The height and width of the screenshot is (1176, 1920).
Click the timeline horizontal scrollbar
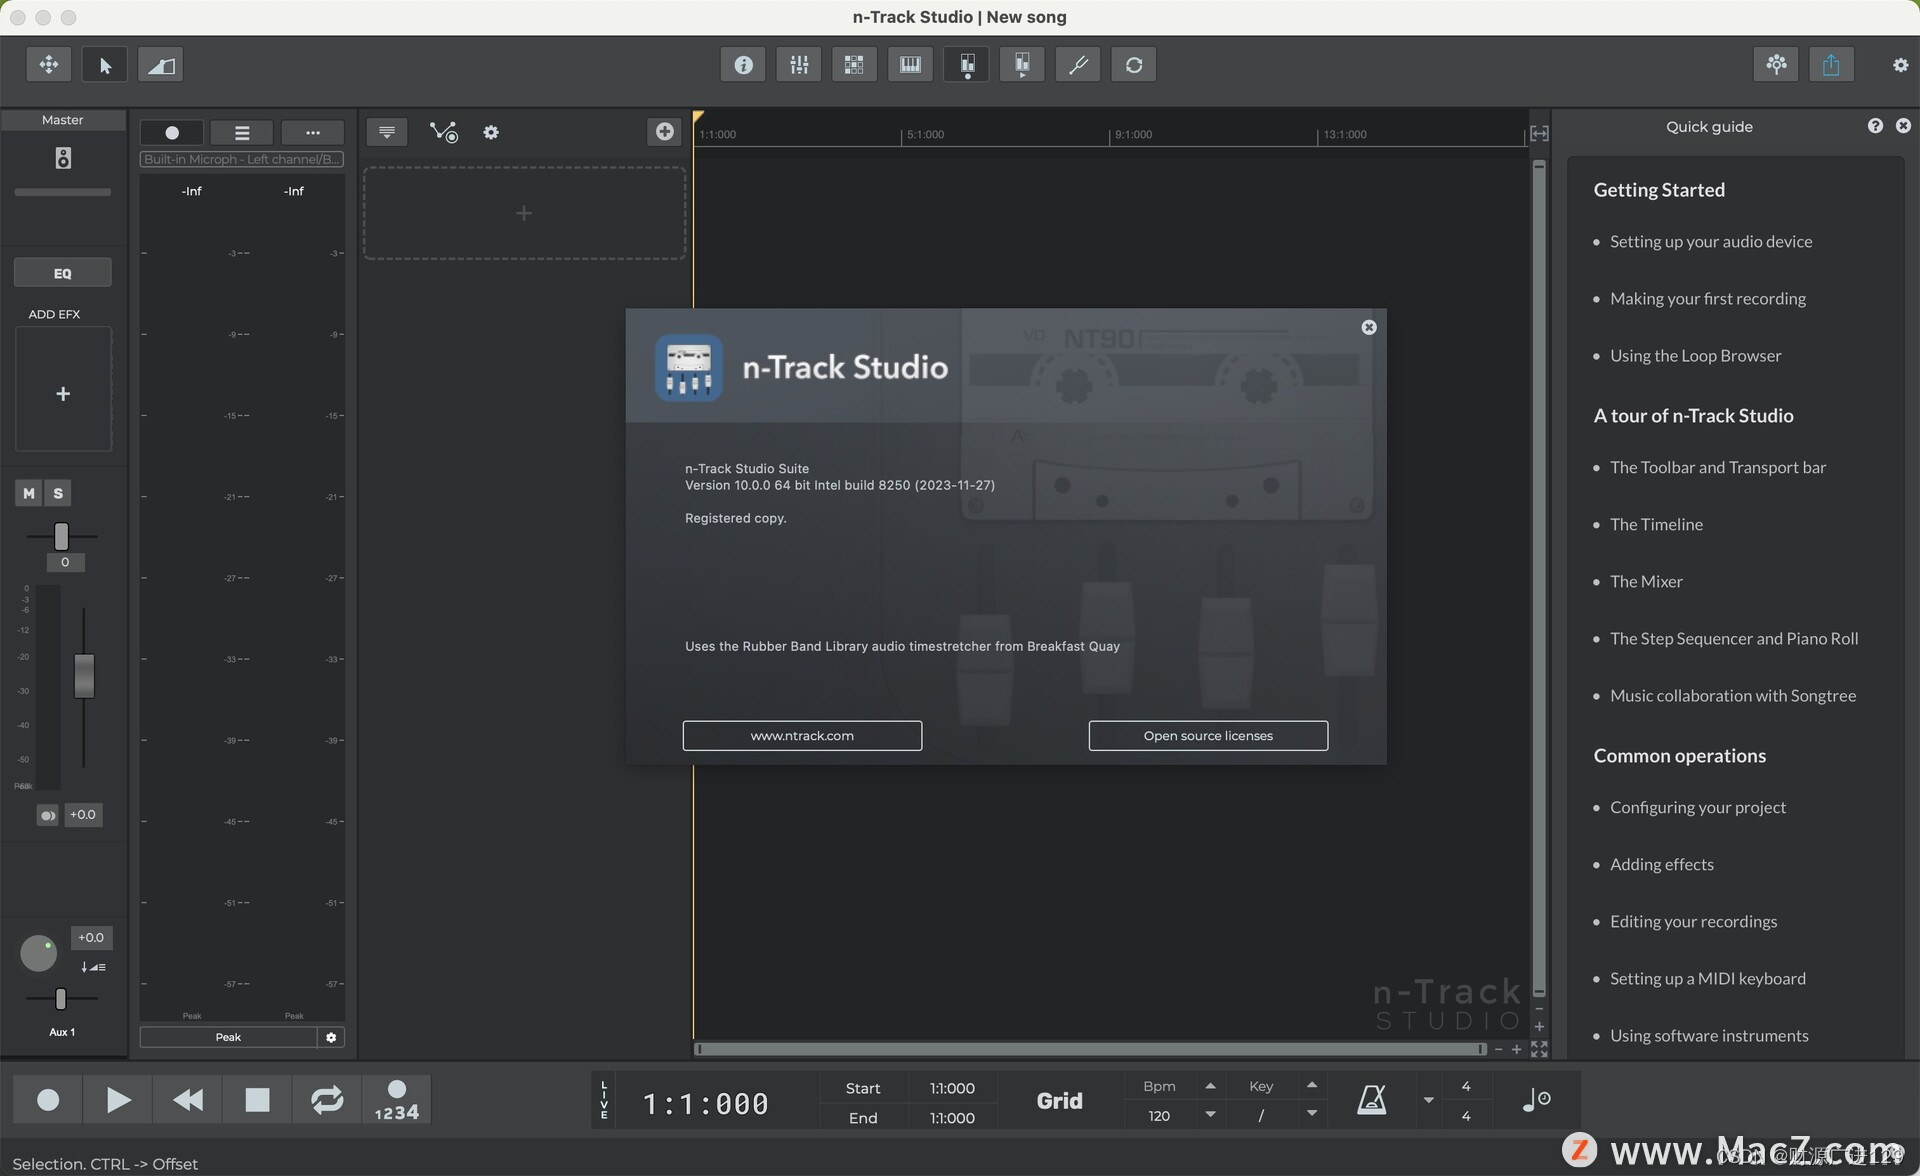[1090, 1049]
